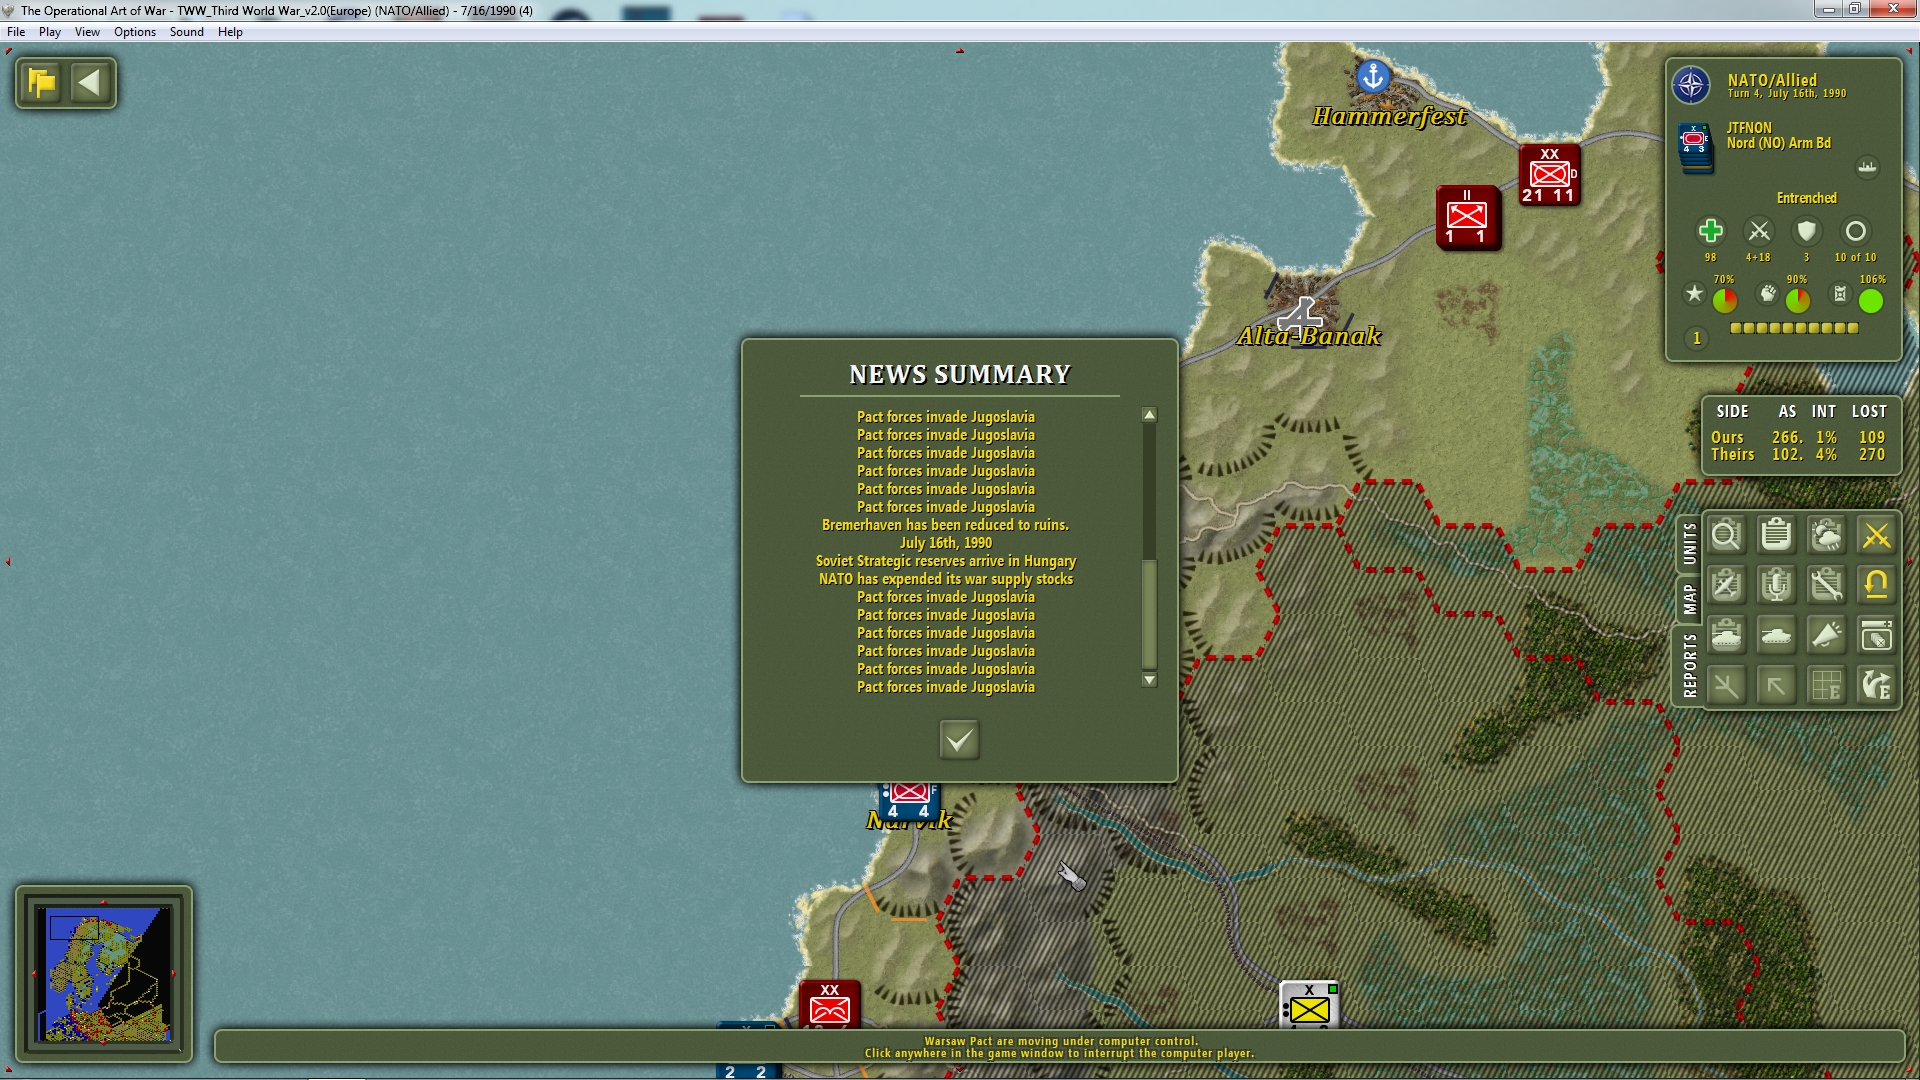Screen dimensions: 1920x1080
Task: Click 'Soviet Strategic reserves arrive in Hungary' line
Action: 945,561
